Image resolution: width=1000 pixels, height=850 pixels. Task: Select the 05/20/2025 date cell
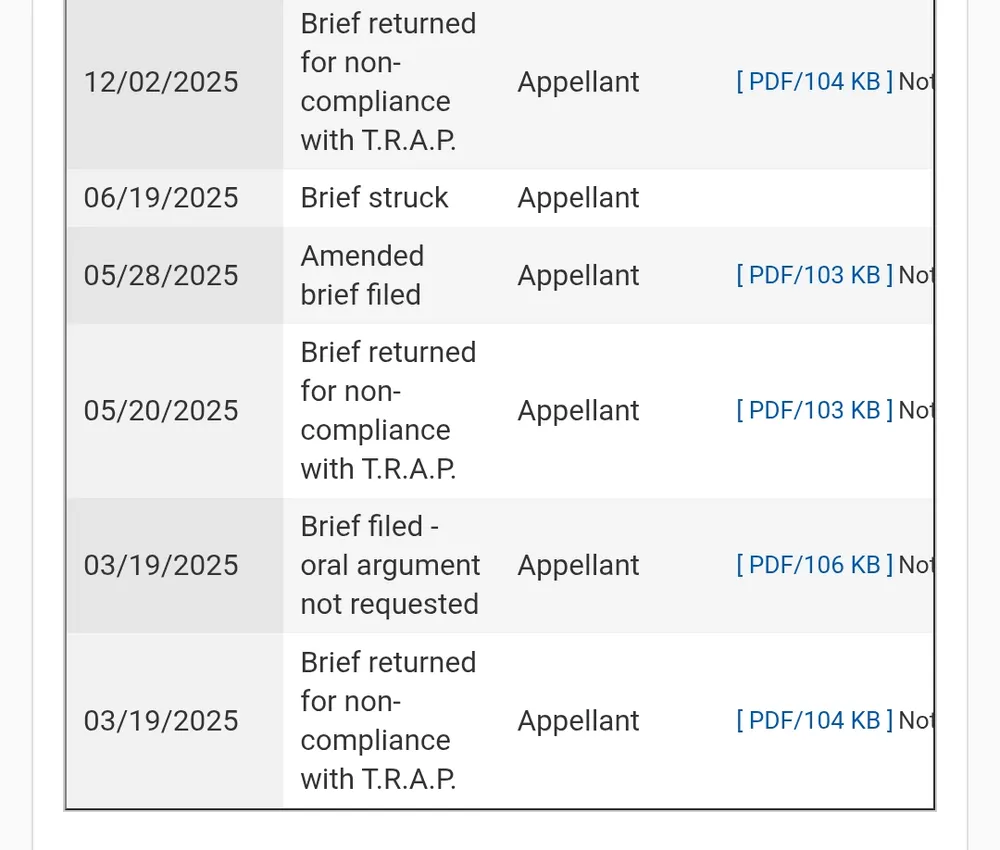[x=161, y=410]
